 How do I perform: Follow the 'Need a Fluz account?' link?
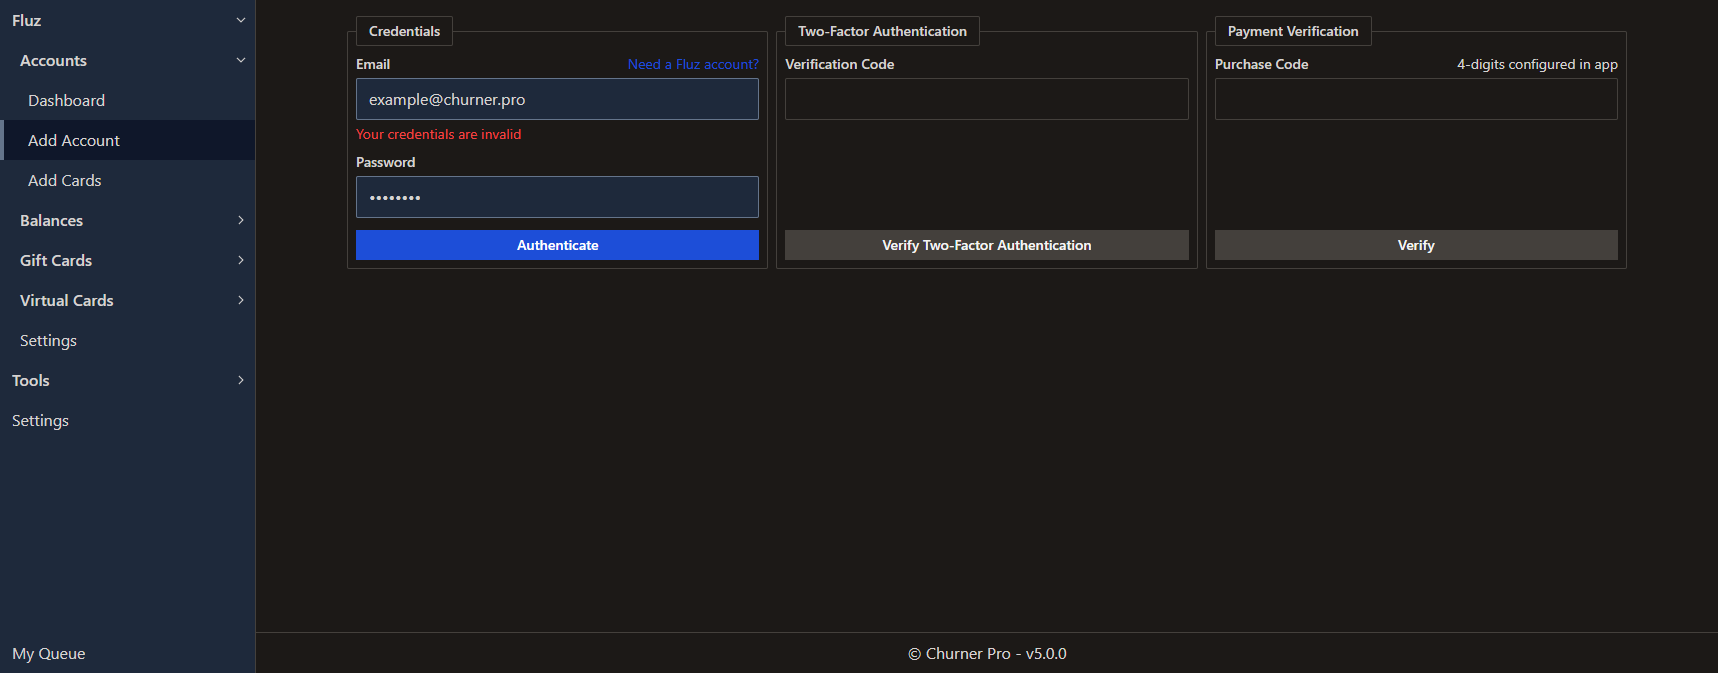pyautogui.click(x=693, y=64)
